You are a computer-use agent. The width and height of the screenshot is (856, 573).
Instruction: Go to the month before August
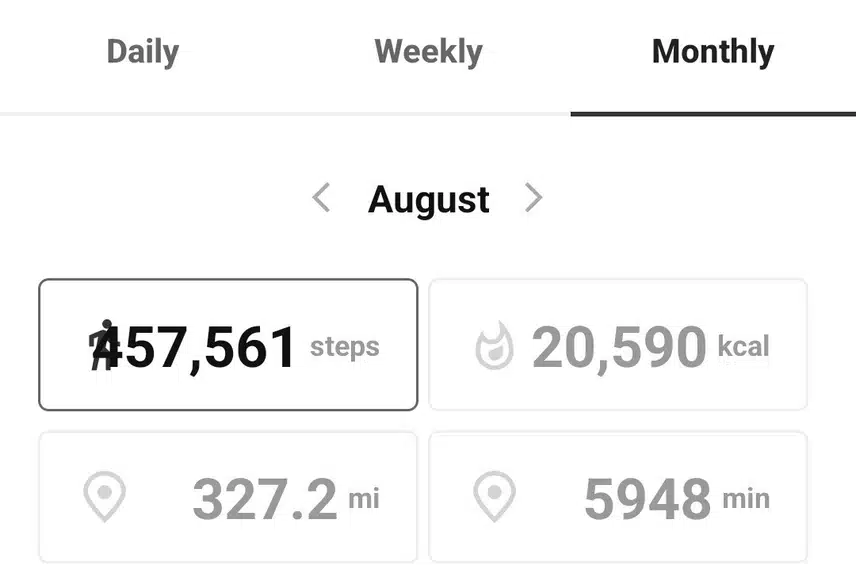coord(321,198)
